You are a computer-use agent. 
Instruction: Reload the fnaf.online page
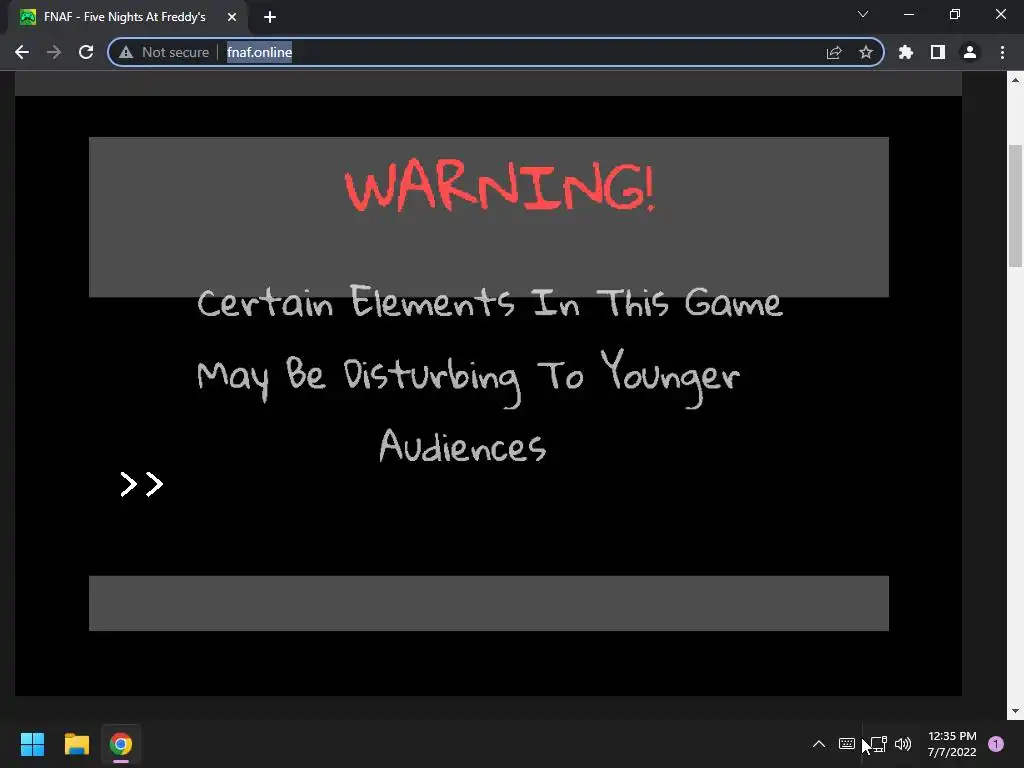click(86, 52)
